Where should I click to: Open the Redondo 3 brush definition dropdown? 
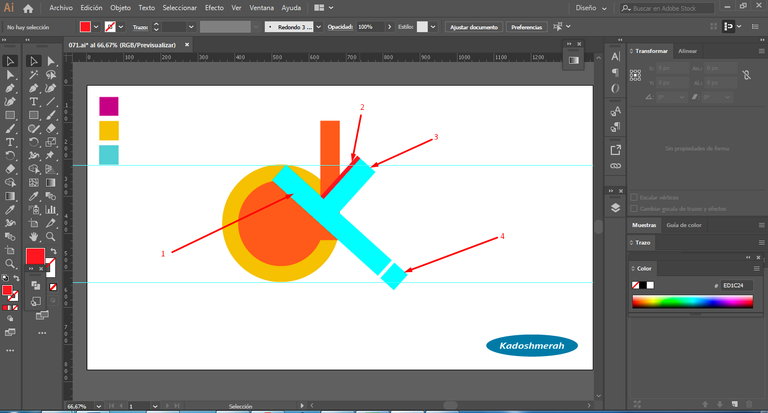[x=318, y=27]
